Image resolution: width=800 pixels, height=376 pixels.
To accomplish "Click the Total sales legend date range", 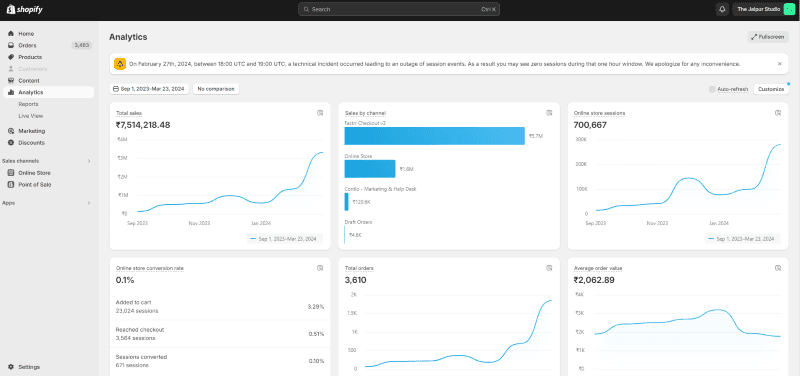I will coord(285,239).
